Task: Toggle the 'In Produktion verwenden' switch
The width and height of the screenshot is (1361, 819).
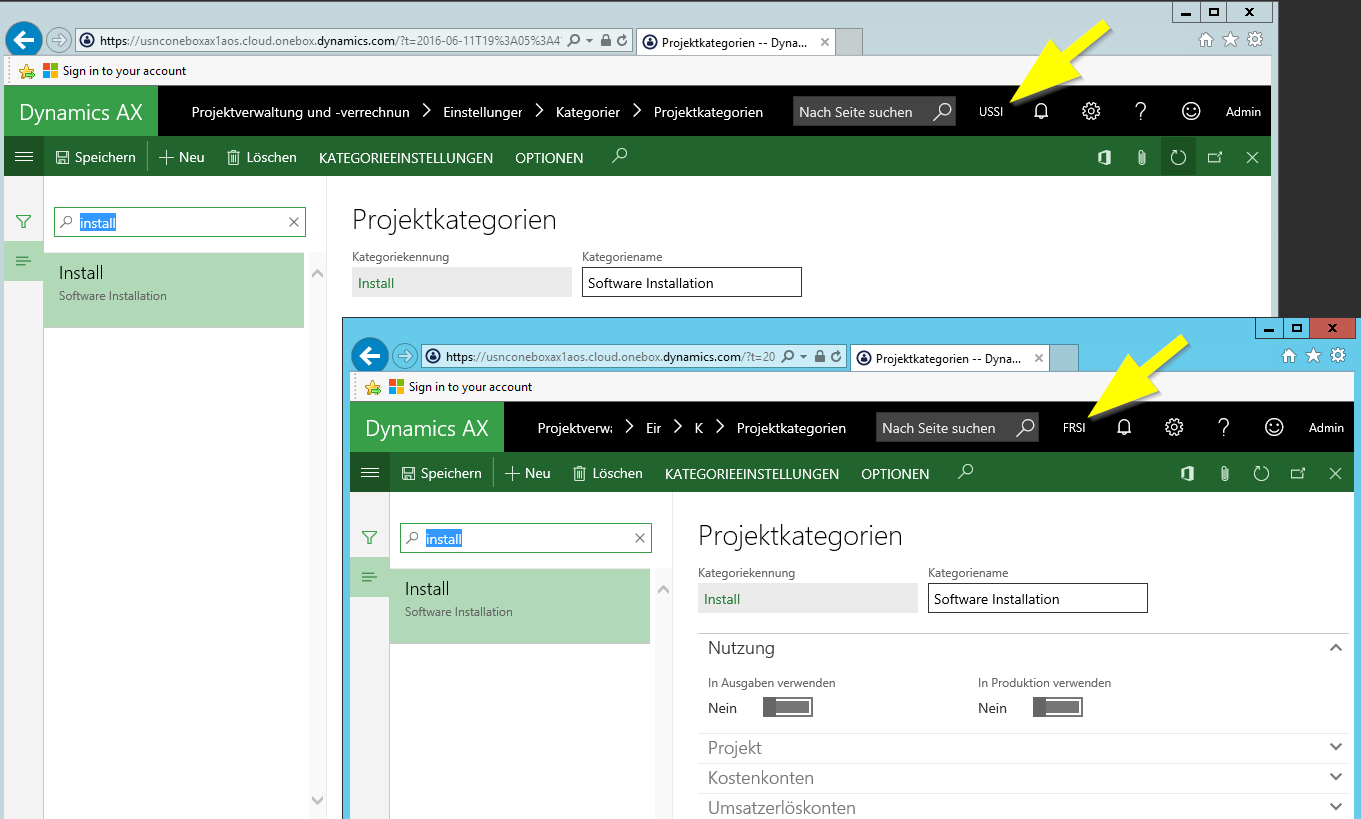Action: point(1058,708)
